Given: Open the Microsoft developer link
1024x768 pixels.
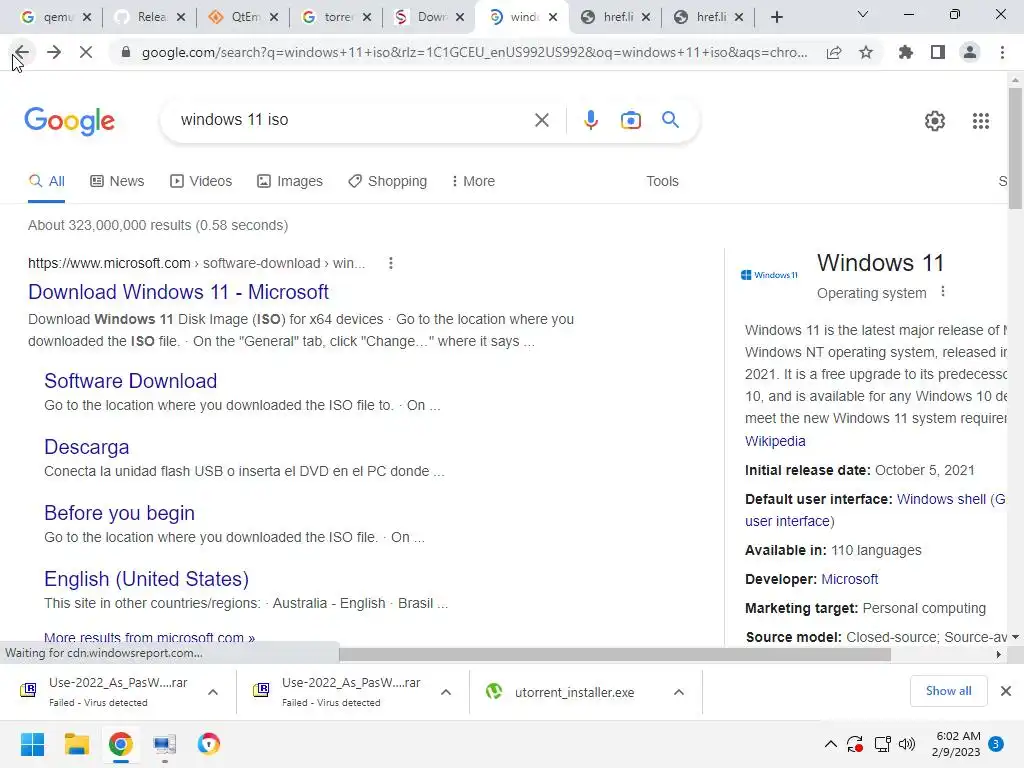Looking at the screenshot, I should (x=850, y=579).
